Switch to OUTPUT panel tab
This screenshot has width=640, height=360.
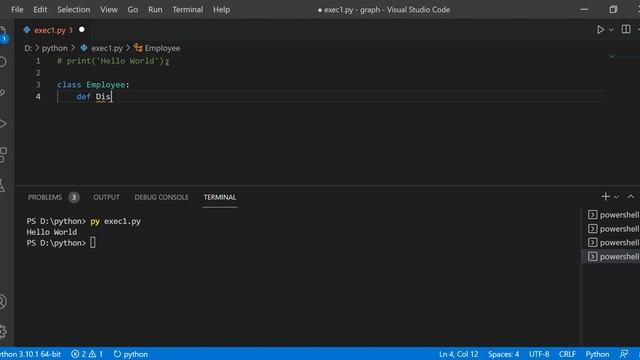pyautogui.click(x=106, y=197)
